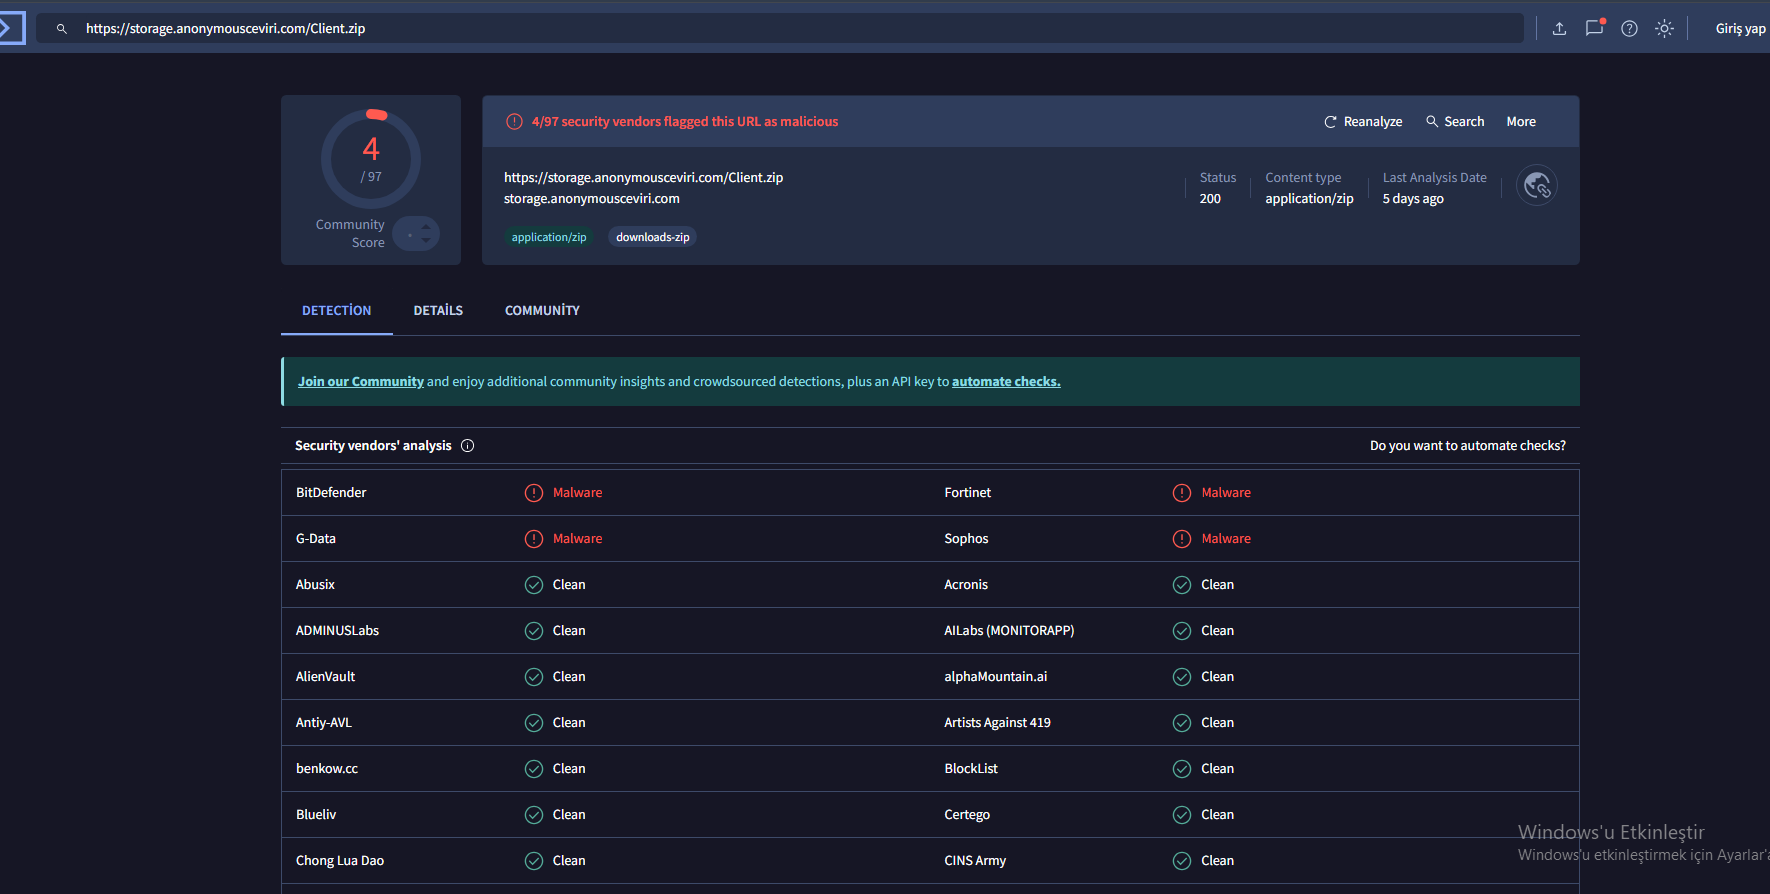Click the 4/97 detection score gauge
The width and height of the screenshot is (1770, 894).
coord(371,158)
